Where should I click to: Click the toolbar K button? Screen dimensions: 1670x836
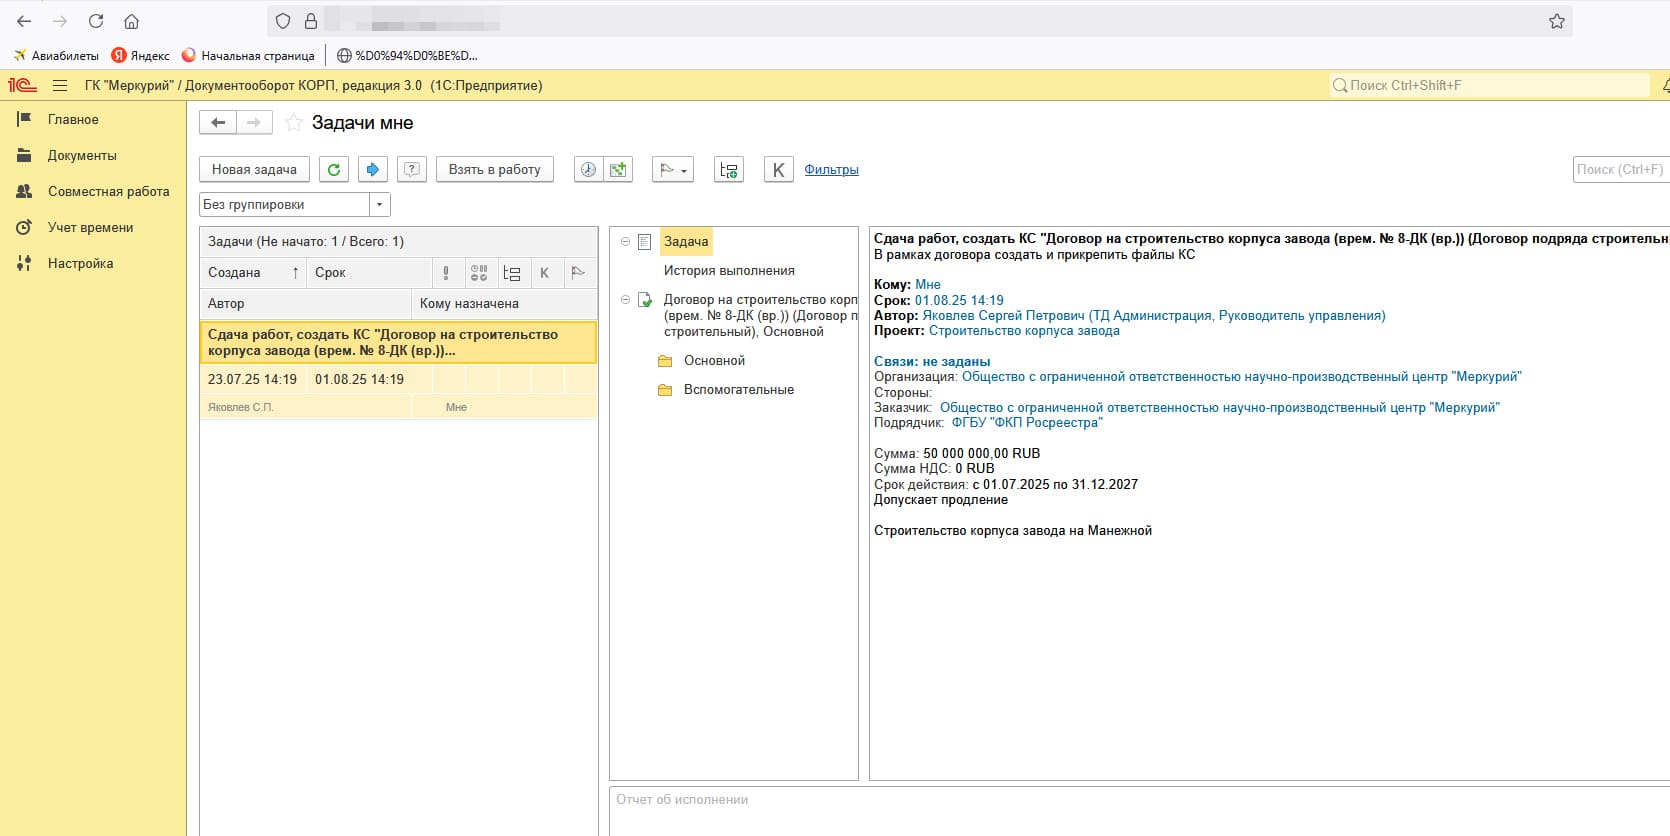[x=778, y=170]
